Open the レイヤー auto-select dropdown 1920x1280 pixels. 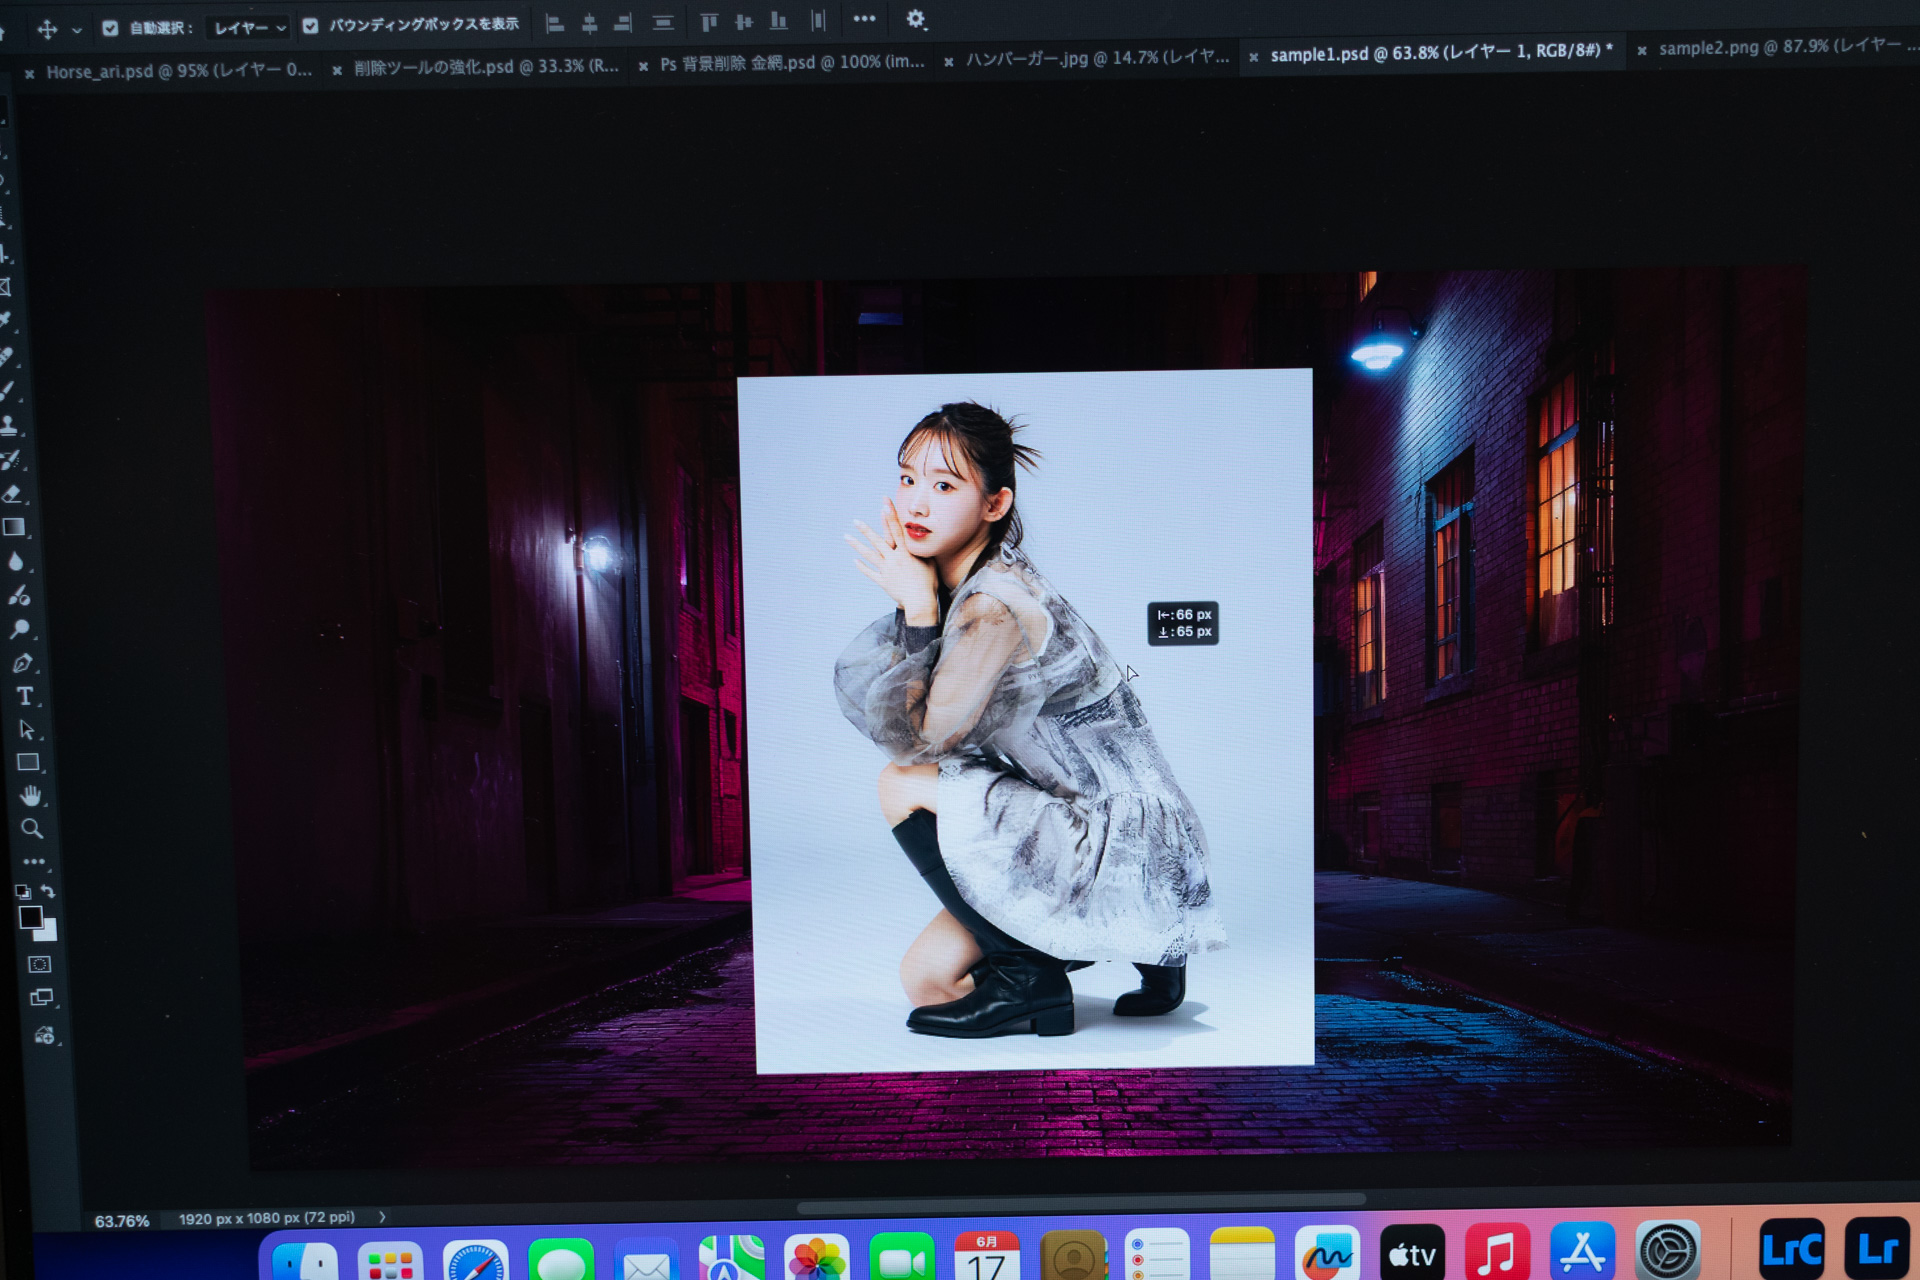[249, 28]
